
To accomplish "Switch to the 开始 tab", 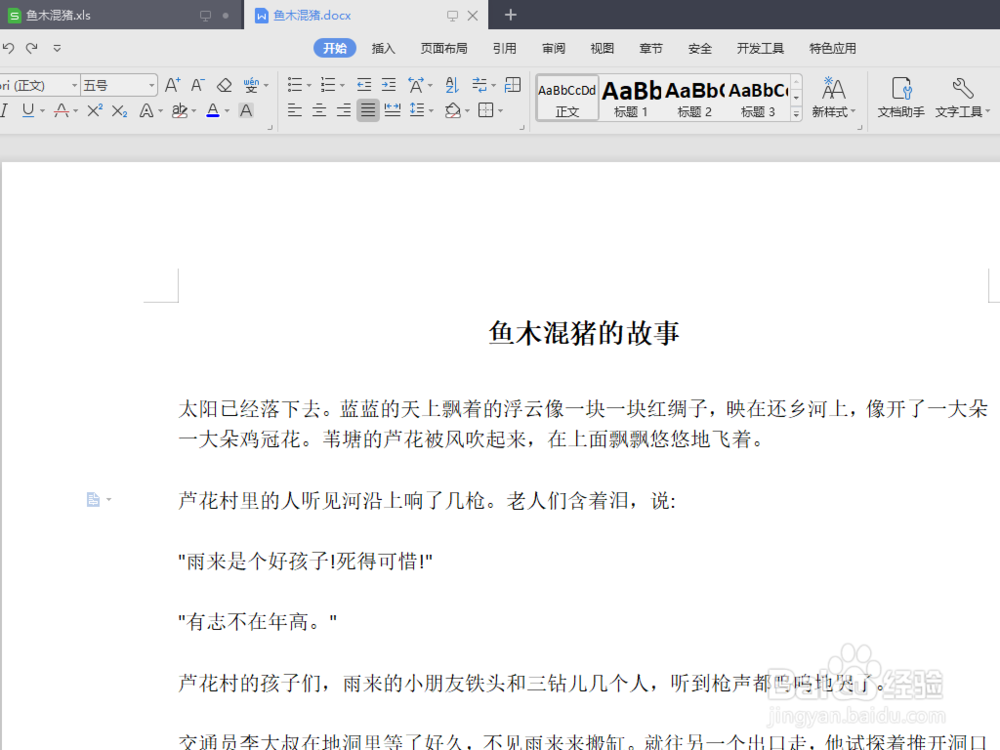I will 335,48.
